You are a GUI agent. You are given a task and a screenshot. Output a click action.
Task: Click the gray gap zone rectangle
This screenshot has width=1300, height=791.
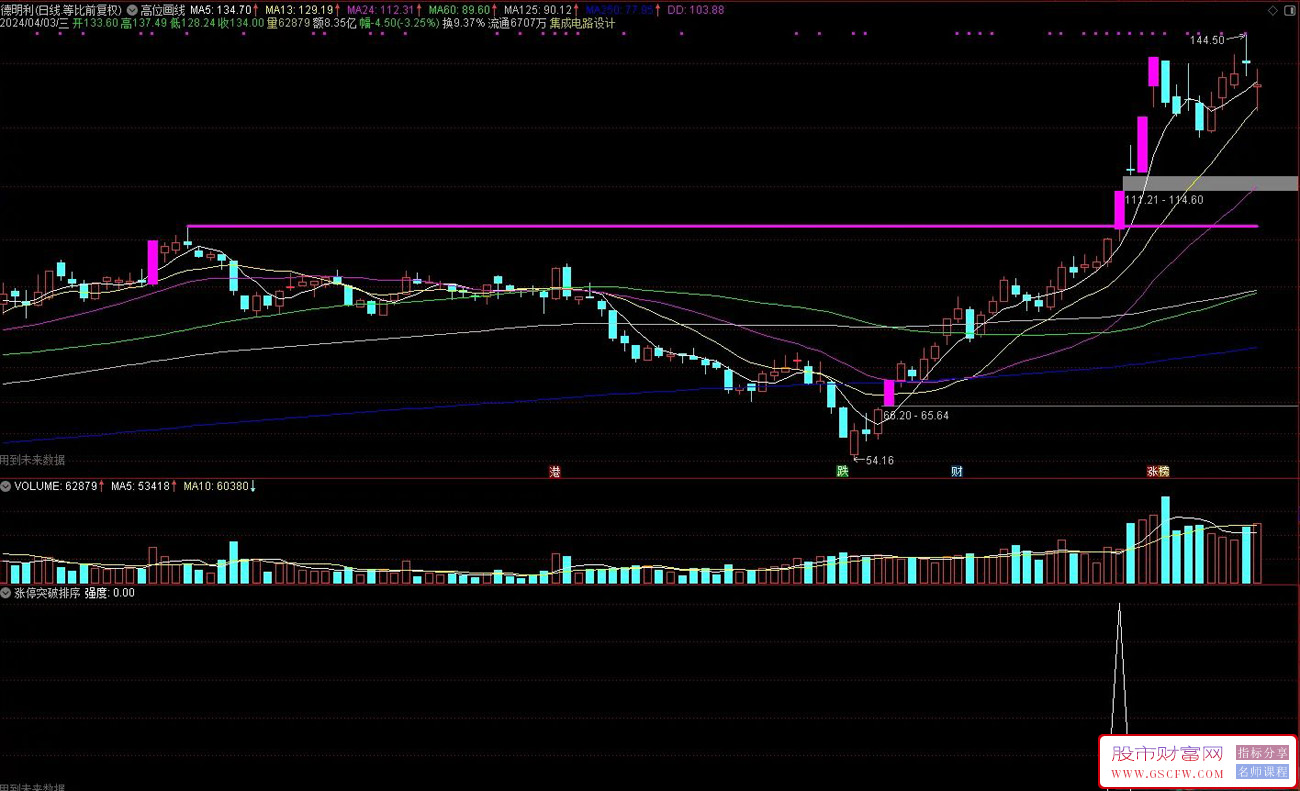1210,183
